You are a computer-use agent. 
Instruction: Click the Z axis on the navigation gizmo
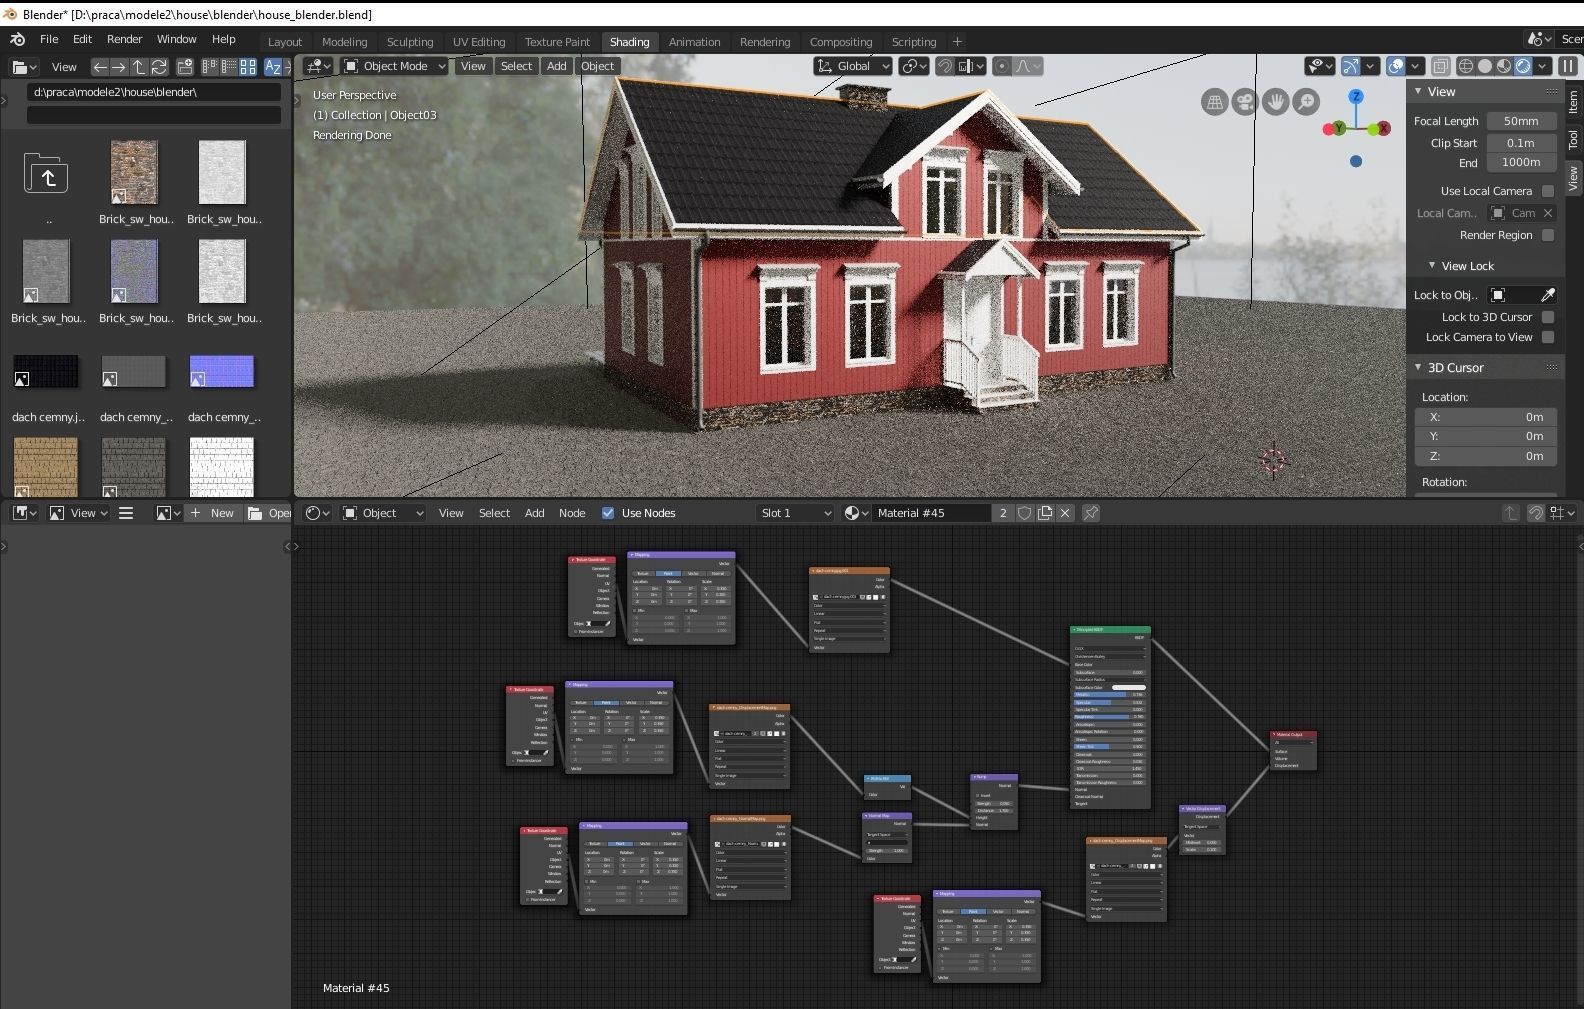[x=1356, y=97]
